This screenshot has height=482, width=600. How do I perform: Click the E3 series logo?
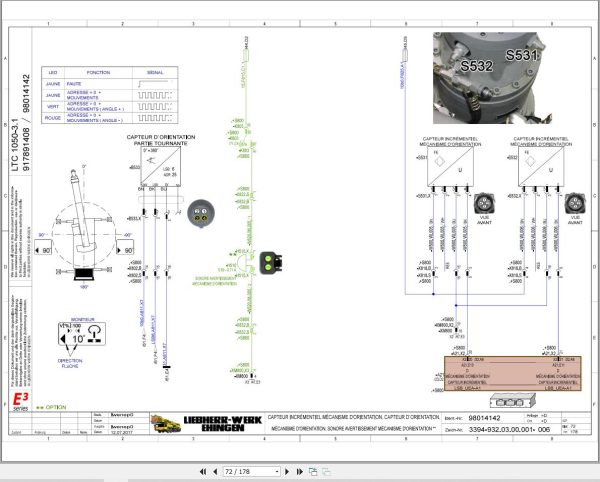coord(20,402)
